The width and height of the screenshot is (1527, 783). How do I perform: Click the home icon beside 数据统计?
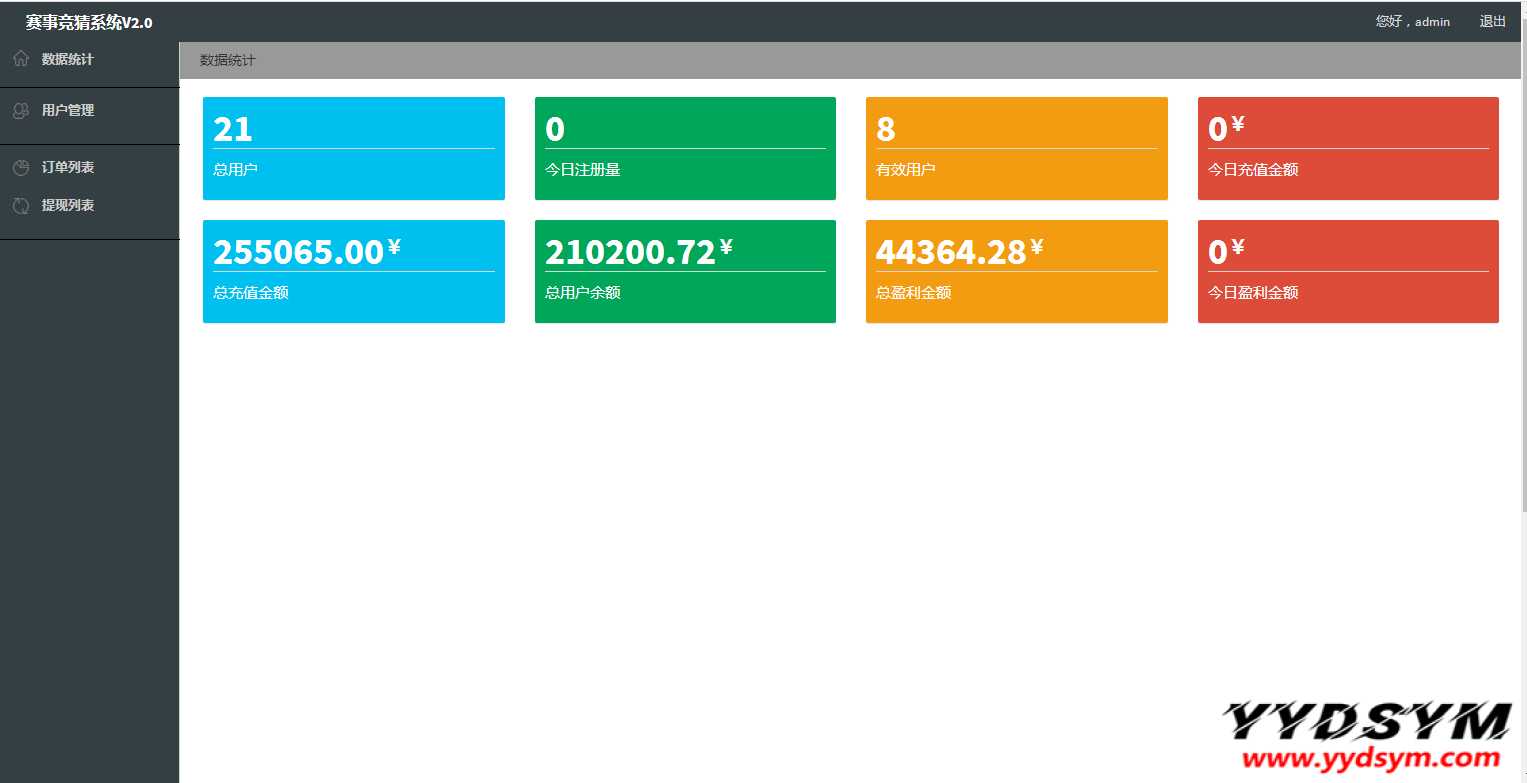20,59
